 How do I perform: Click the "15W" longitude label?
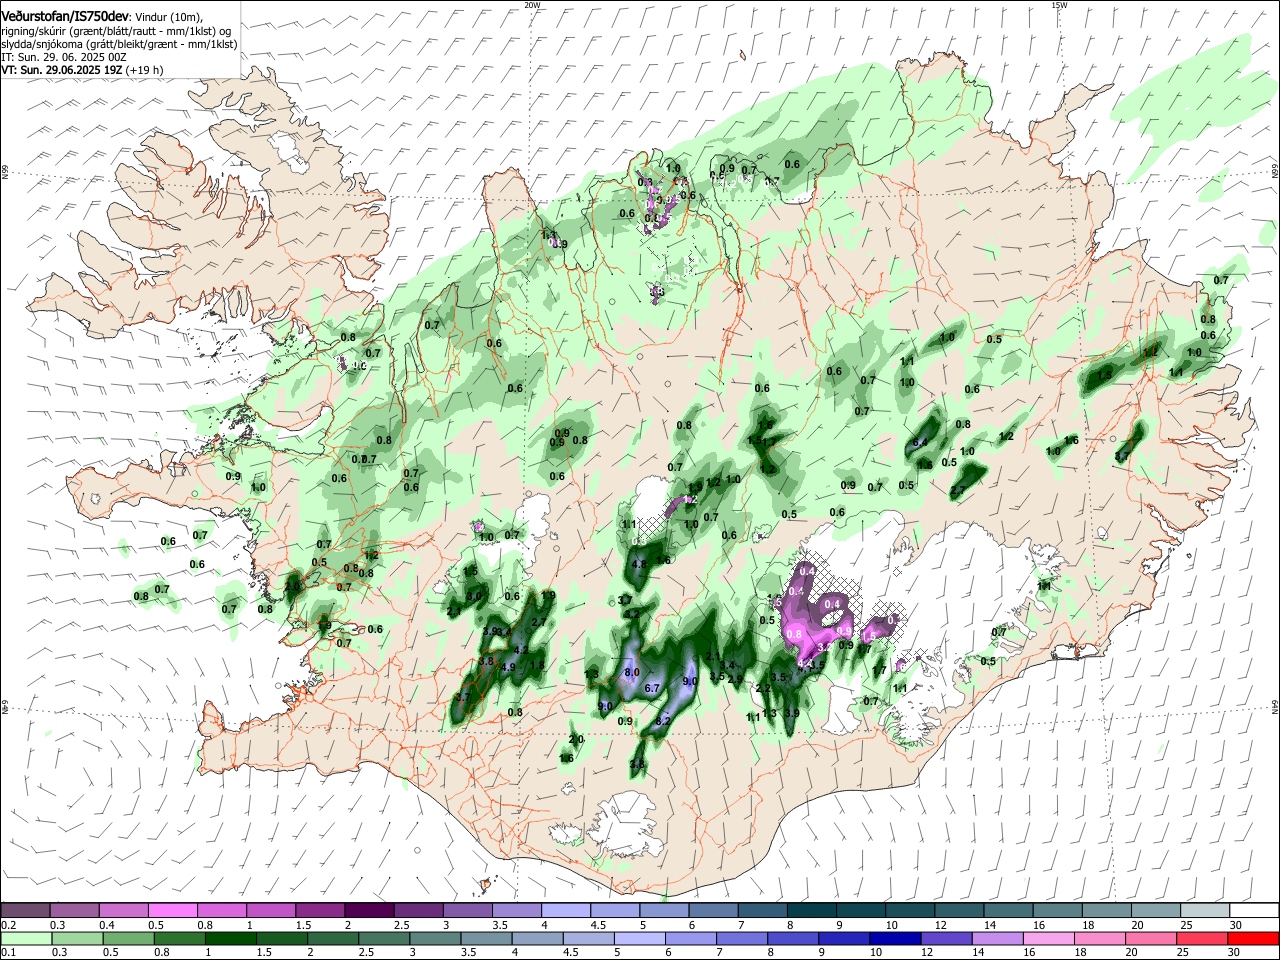tap(1059, 4)
